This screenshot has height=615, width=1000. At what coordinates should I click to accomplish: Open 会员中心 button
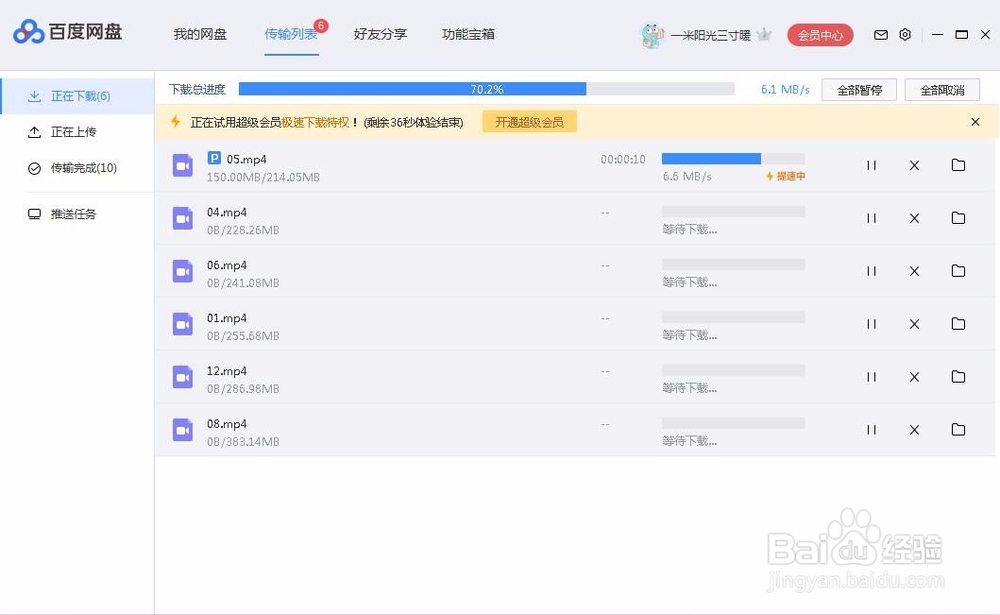[x=820, y=35]
